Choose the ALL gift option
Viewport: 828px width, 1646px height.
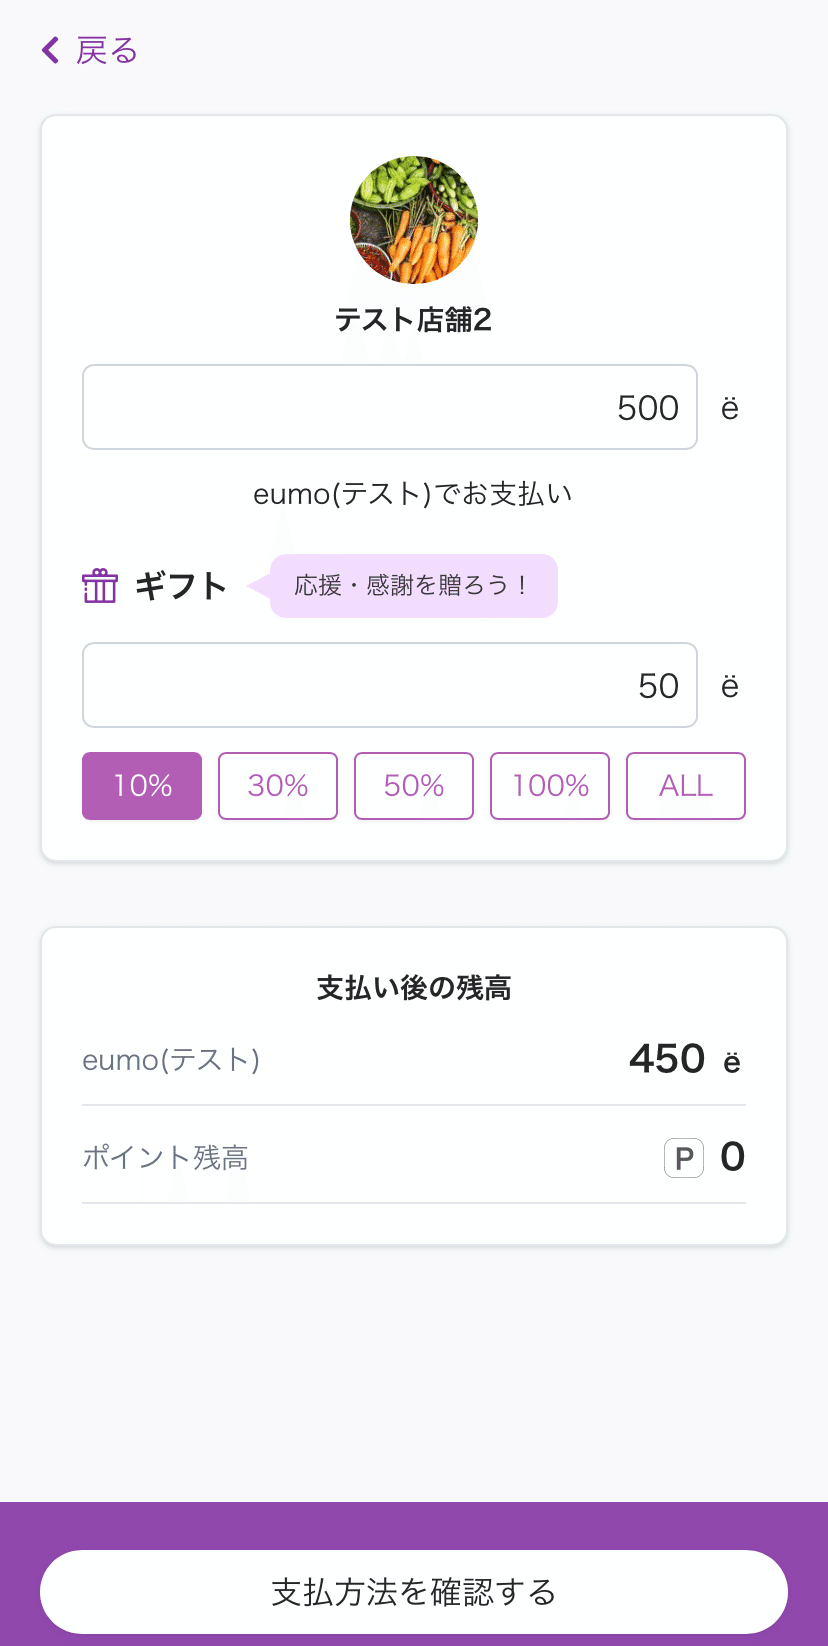686,786
